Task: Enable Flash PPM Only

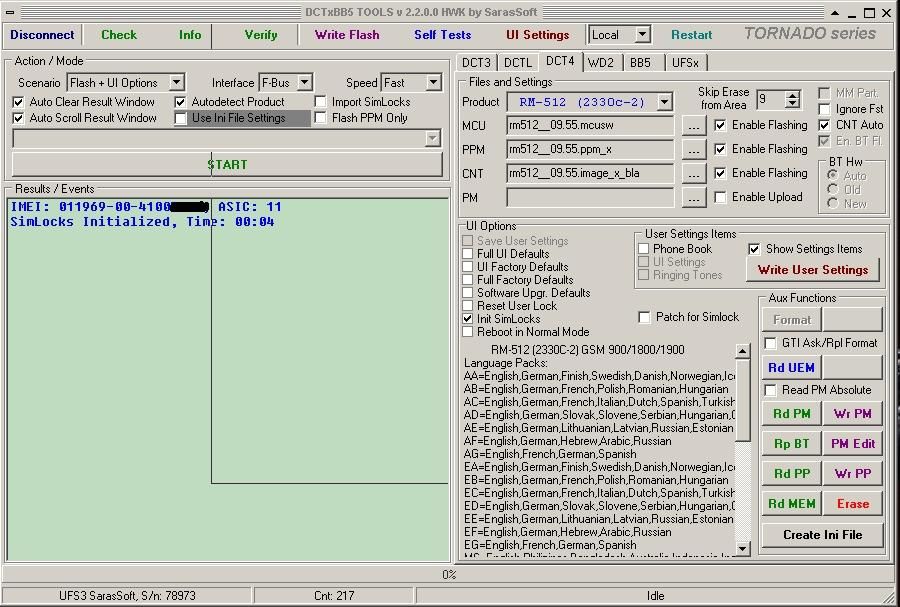Action: click(320, 118)
